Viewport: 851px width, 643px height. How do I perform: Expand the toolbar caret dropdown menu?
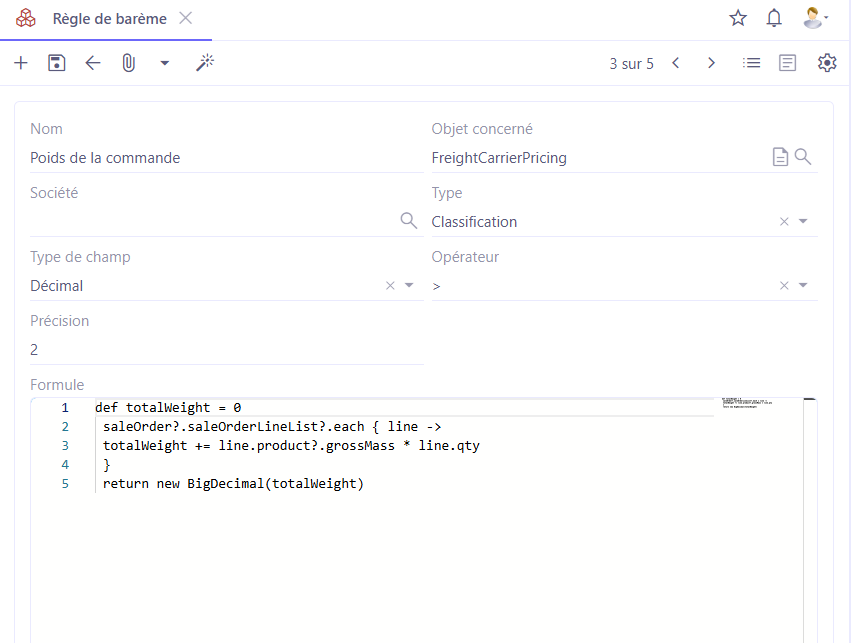(x=165, y=63)
